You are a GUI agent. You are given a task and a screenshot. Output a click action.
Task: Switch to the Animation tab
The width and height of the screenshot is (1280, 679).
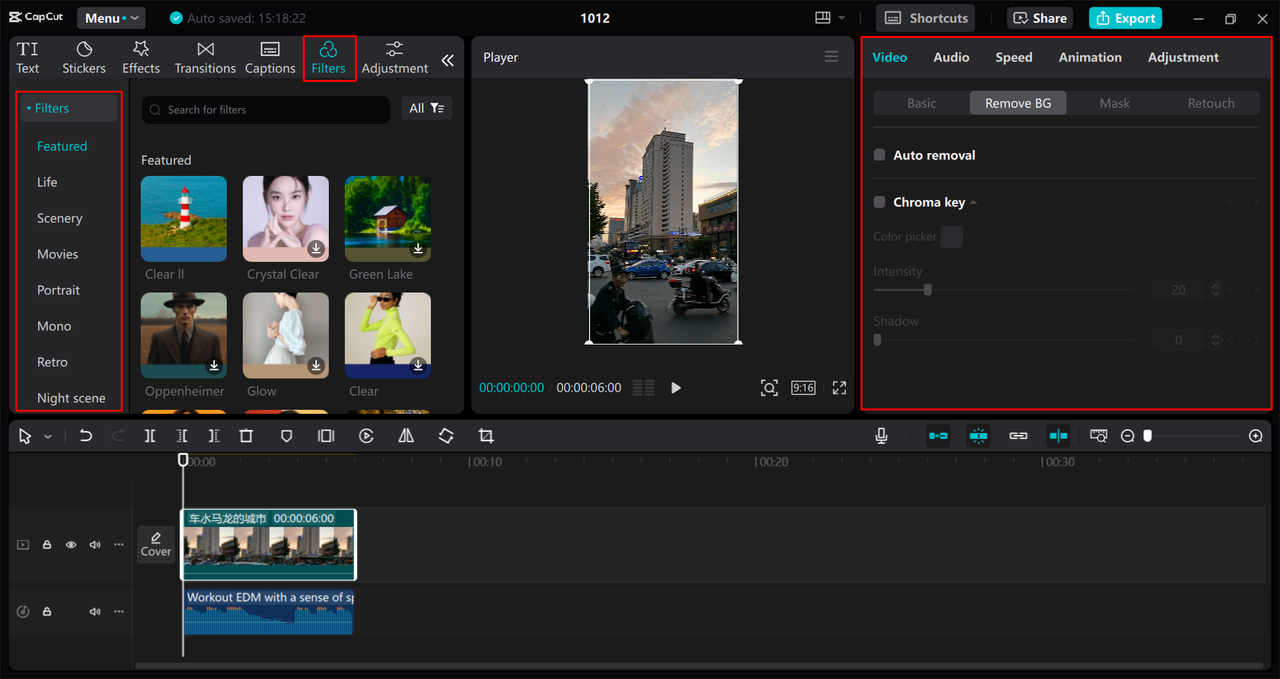click(1090, 57)
